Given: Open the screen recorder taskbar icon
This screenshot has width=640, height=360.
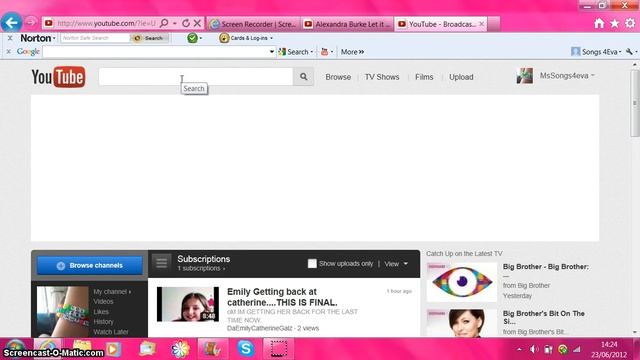Looking at the screenshot, I should 279,349.
